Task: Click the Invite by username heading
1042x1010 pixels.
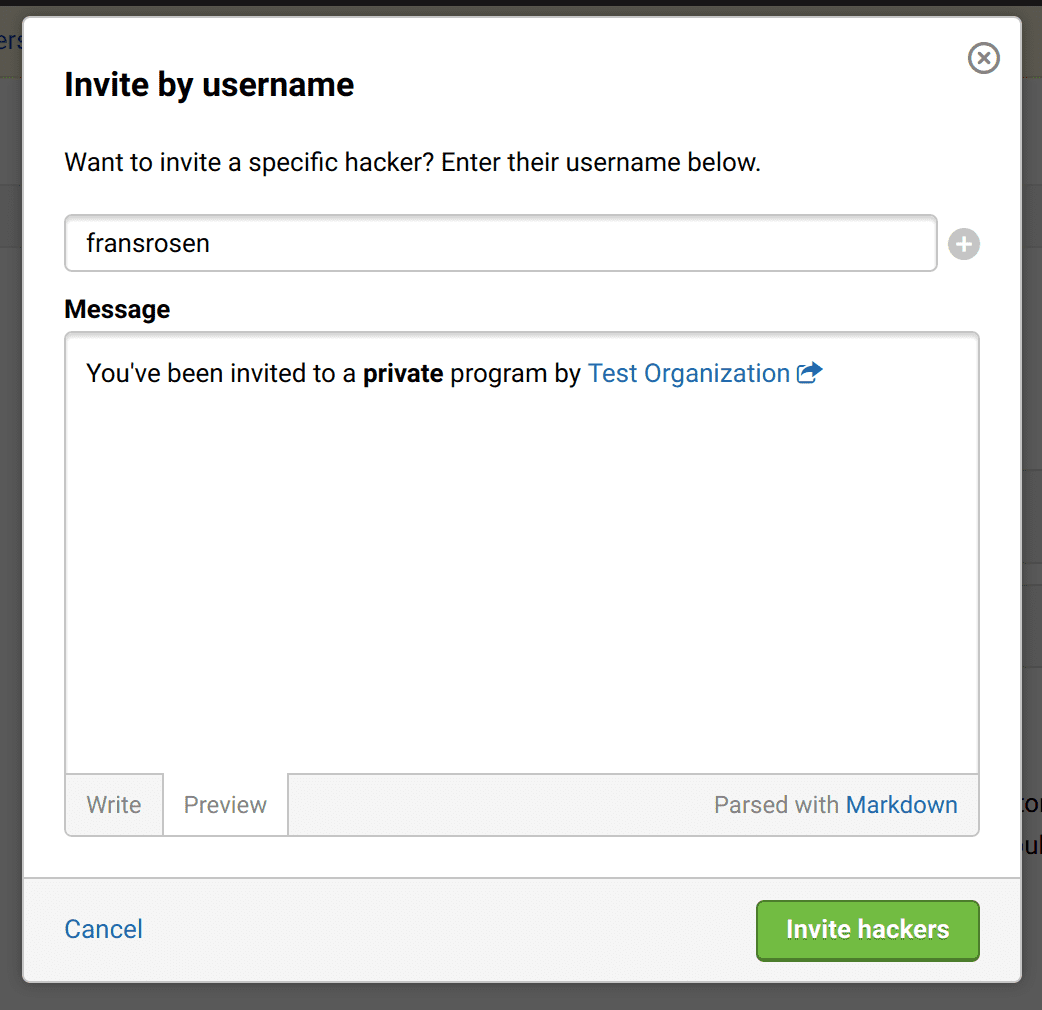Action: pos(209,85)
